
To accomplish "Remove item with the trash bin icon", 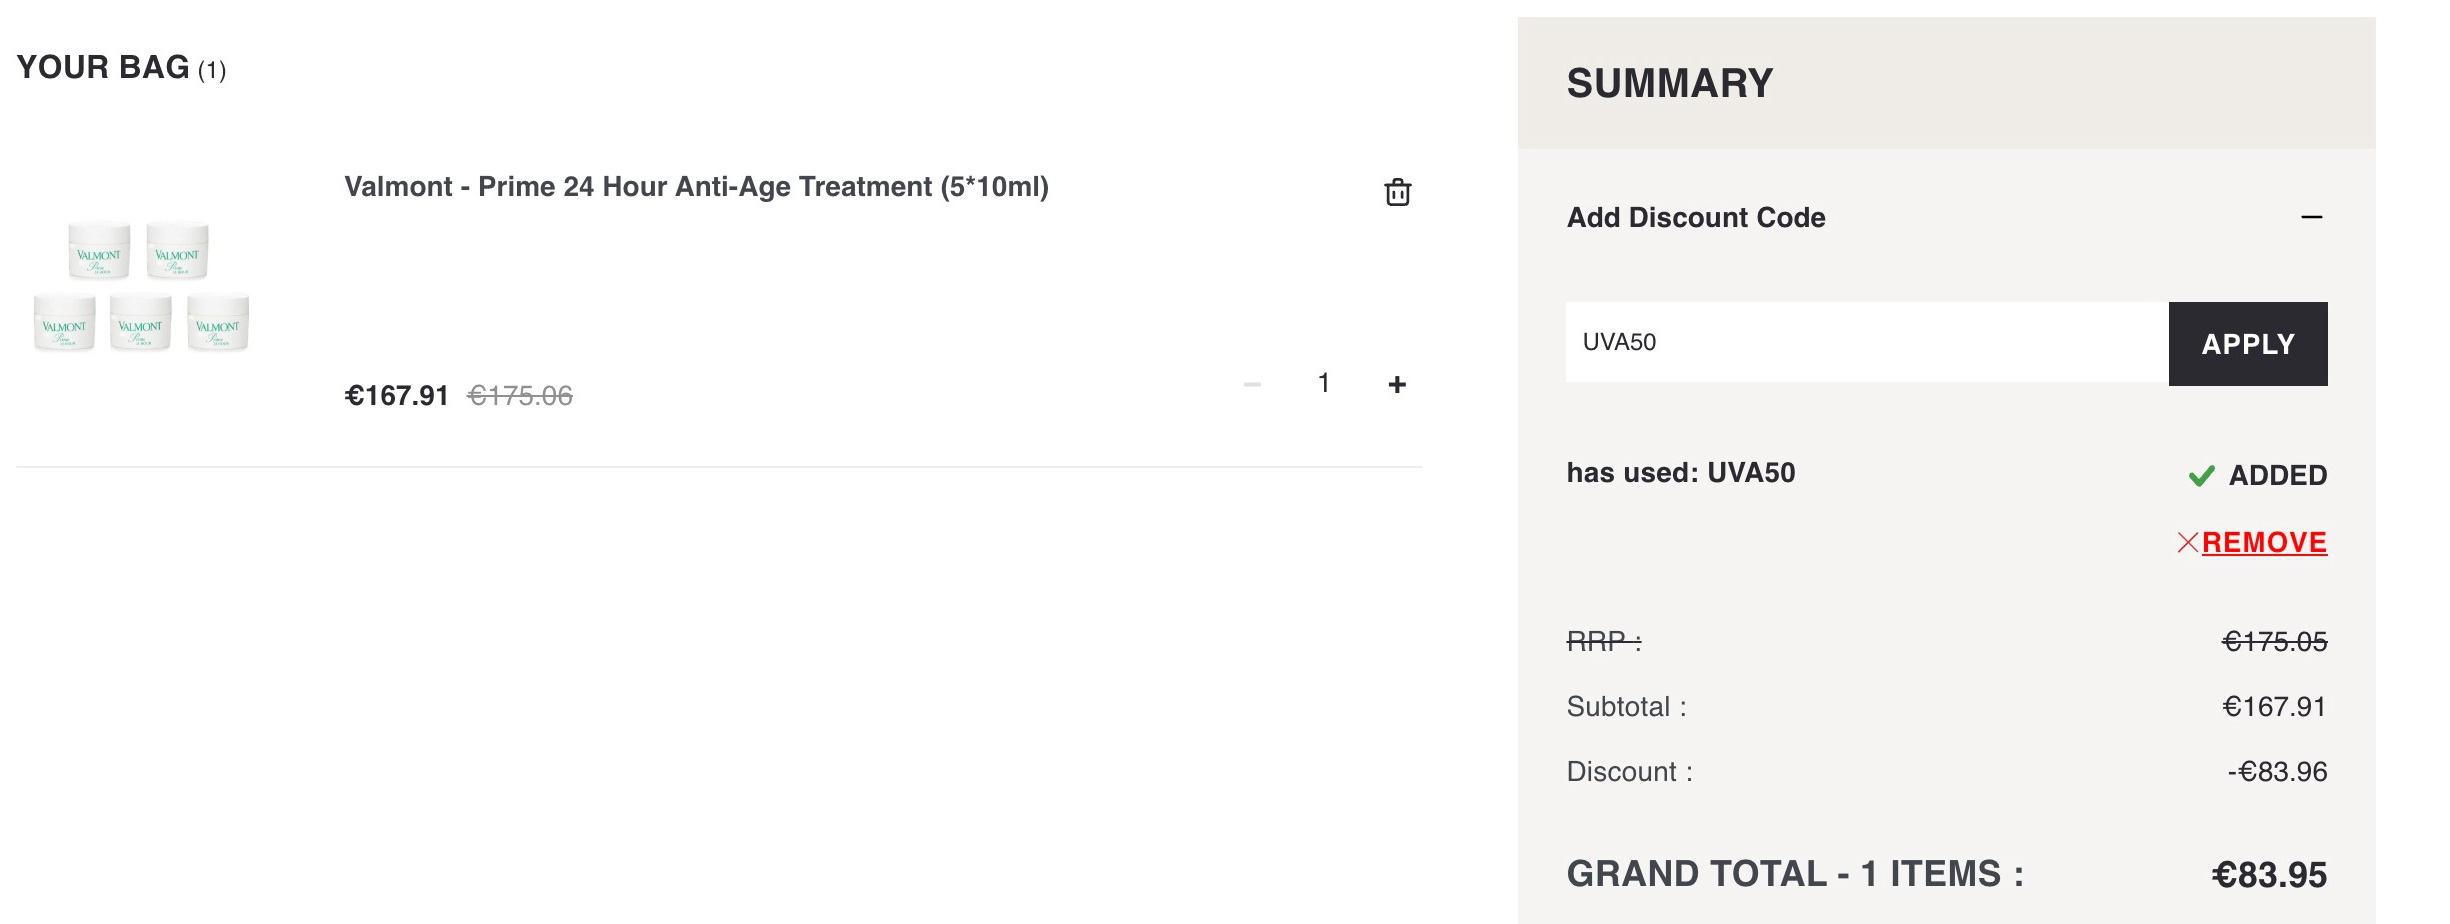I will [x=1397, y=191].
